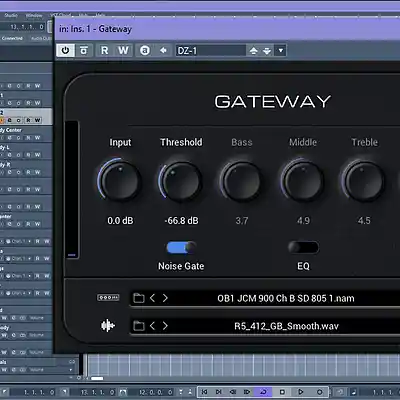Open folder browser for the IR wav file

[139, 325]
